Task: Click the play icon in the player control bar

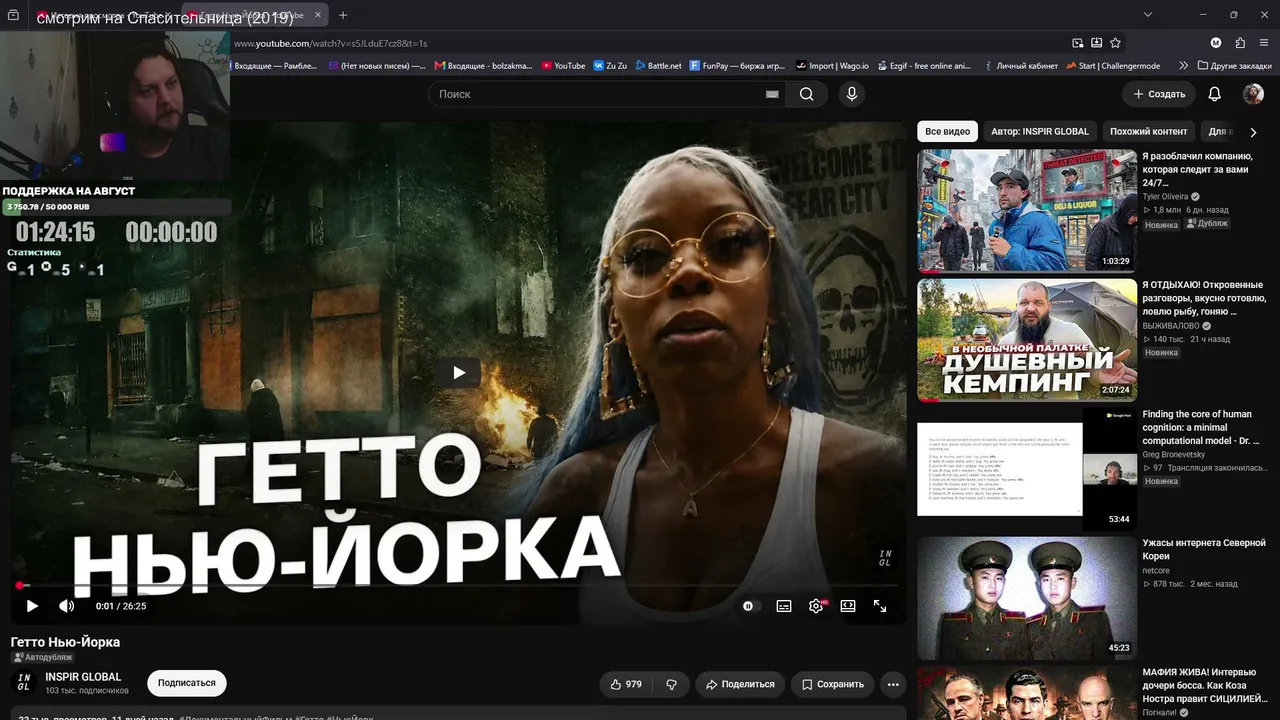Action: (x=32, y=606)
